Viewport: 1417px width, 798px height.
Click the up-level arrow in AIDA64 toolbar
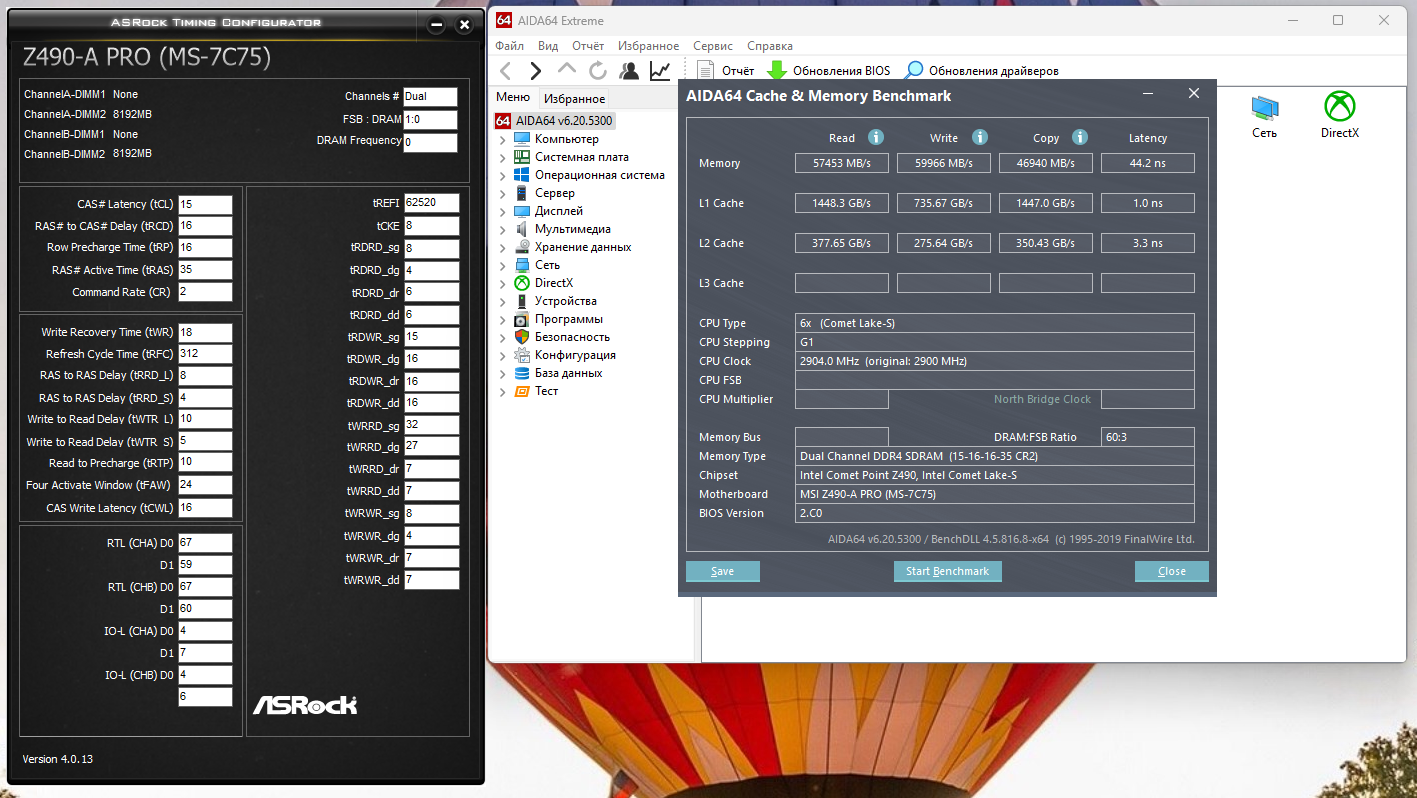coord(567,70)
